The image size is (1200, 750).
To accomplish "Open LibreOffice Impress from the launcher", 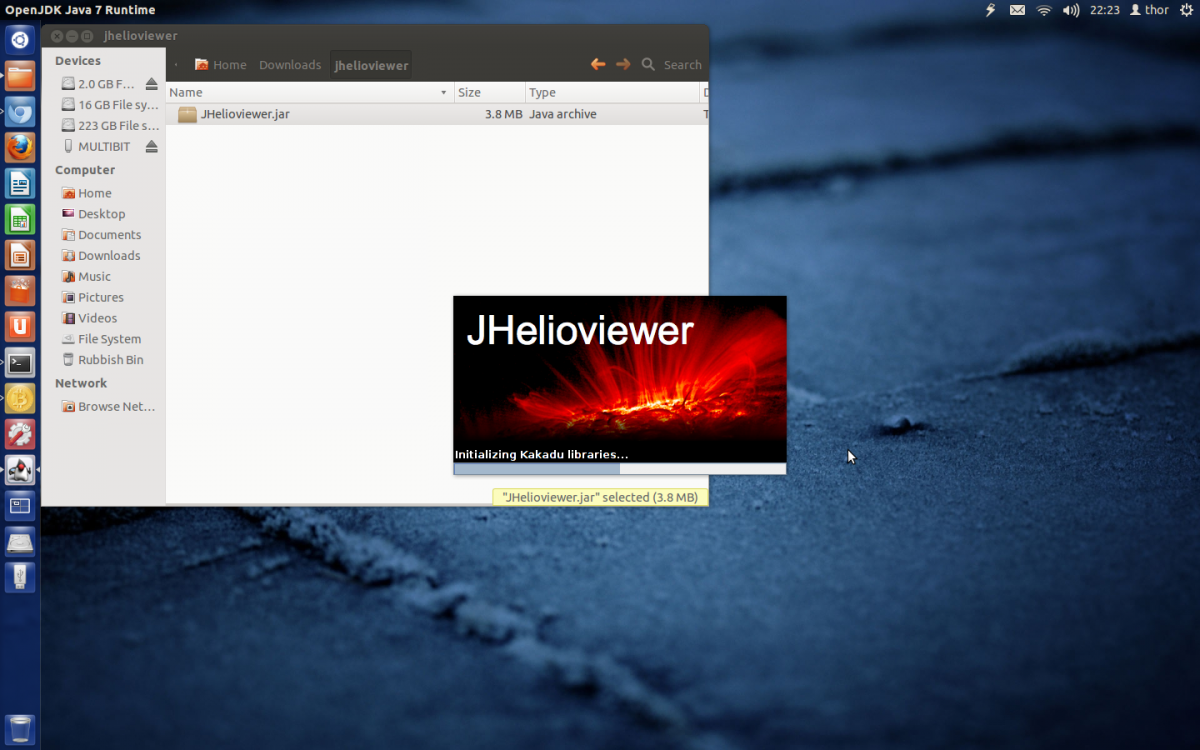I will [21, 255].
